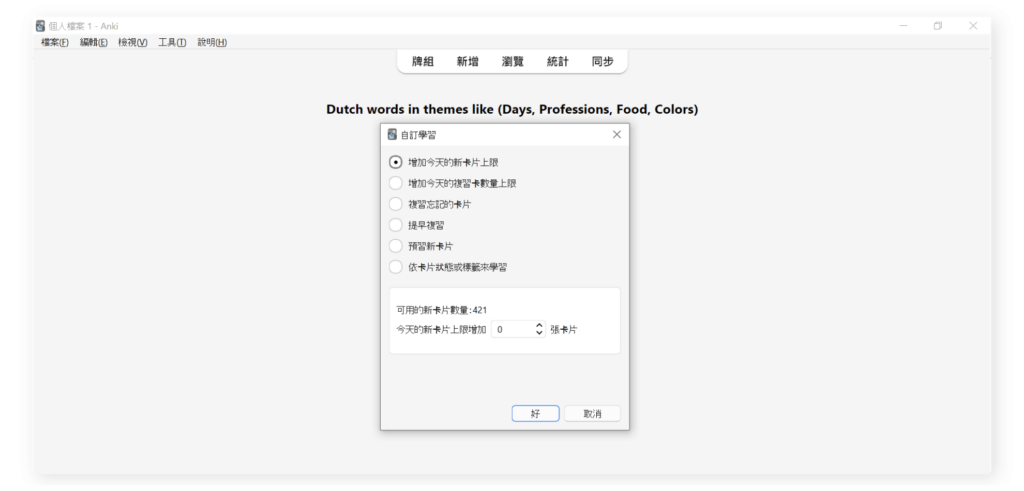This screenshot has width=1024, height=491.
Task: Focus the new card limit number field
Action: coord(512,329)
